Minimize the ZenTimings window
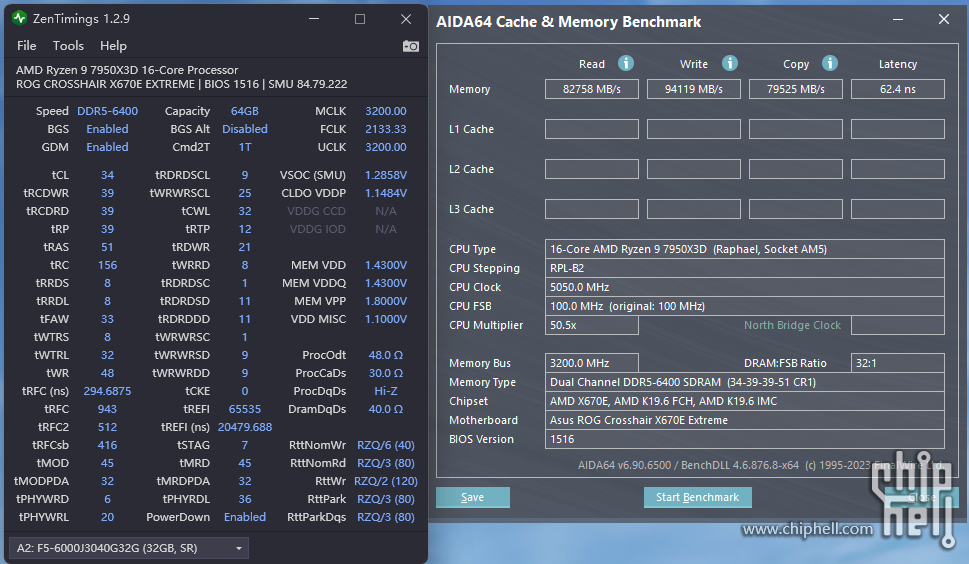The height and width of the screenshot is (564, 969). point(314,19)
